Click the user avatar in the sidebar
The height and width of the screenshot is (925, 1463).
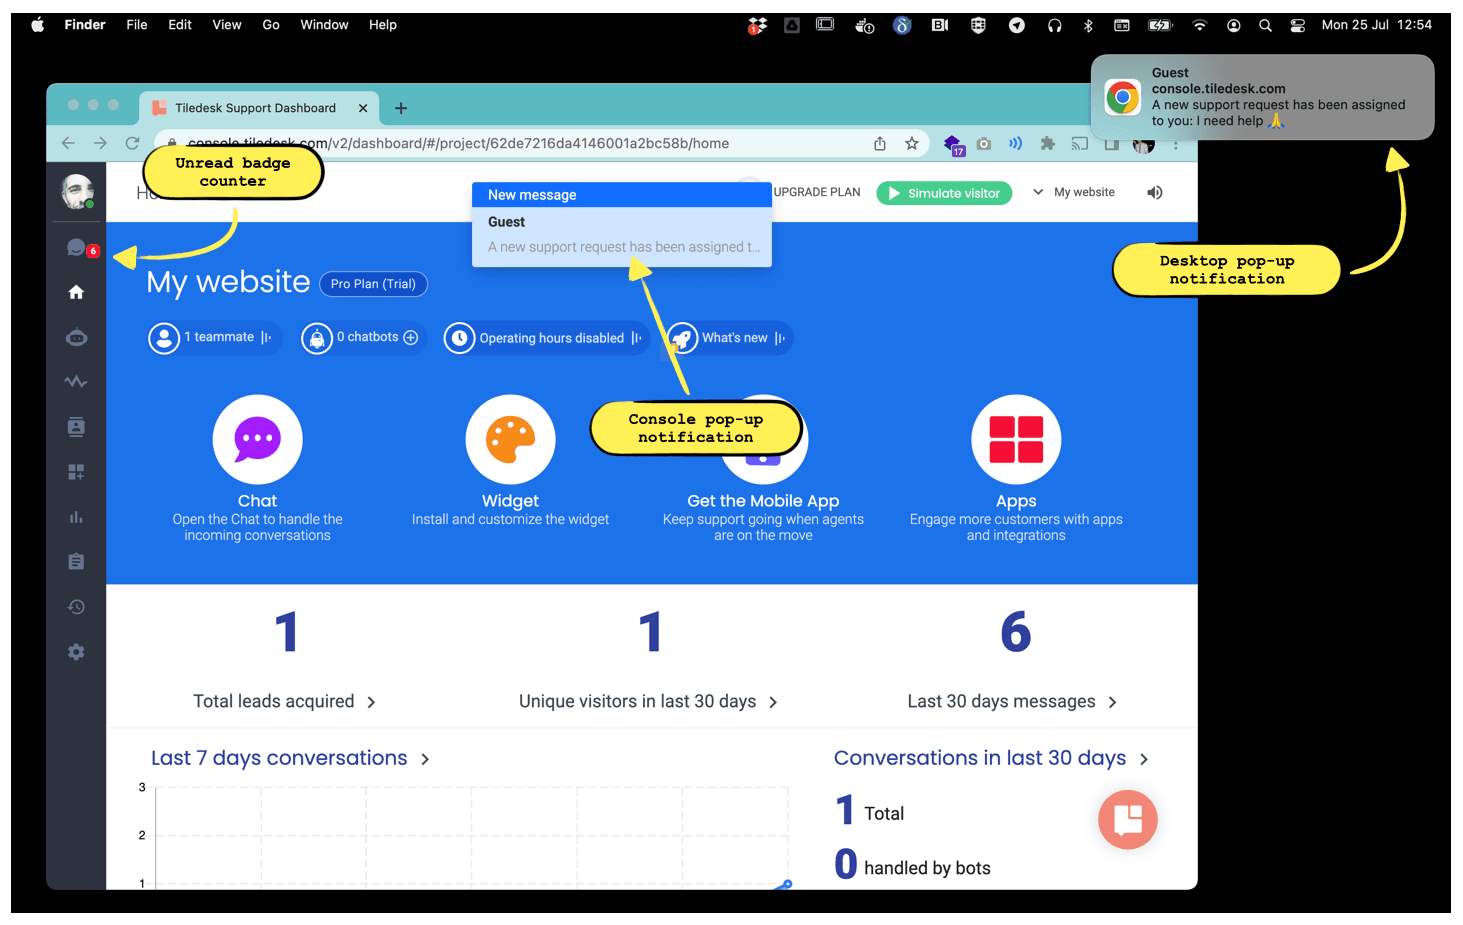coord(77,191)
